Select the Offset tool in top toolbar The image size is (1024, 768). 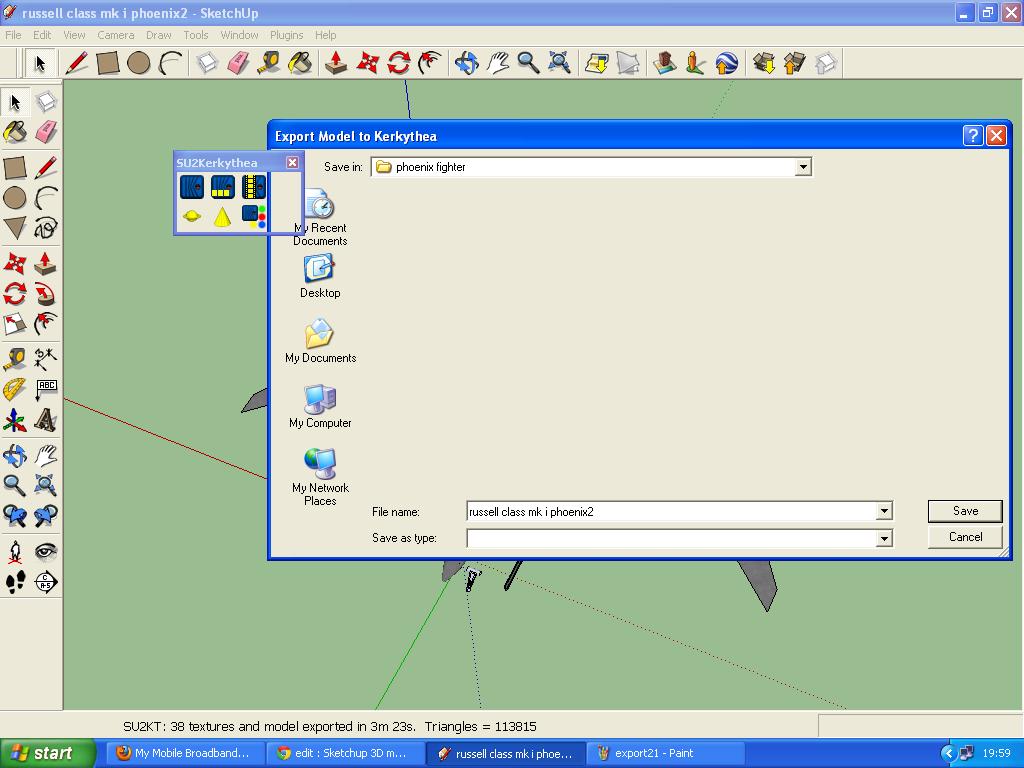coord(430,63)
